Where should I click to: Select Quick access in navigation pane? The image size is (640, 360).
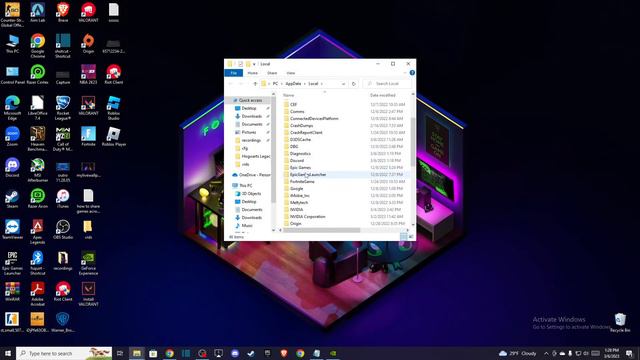click(249, 100)
